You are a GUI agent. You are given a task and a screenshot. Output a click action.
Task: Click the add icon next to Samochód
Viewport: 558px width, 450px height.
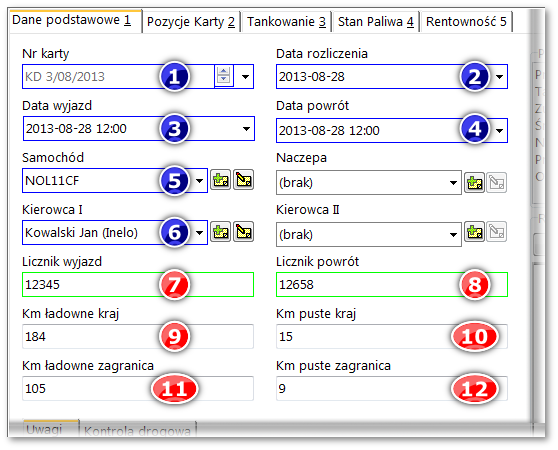pyautogui.click(x=221, y=180)
